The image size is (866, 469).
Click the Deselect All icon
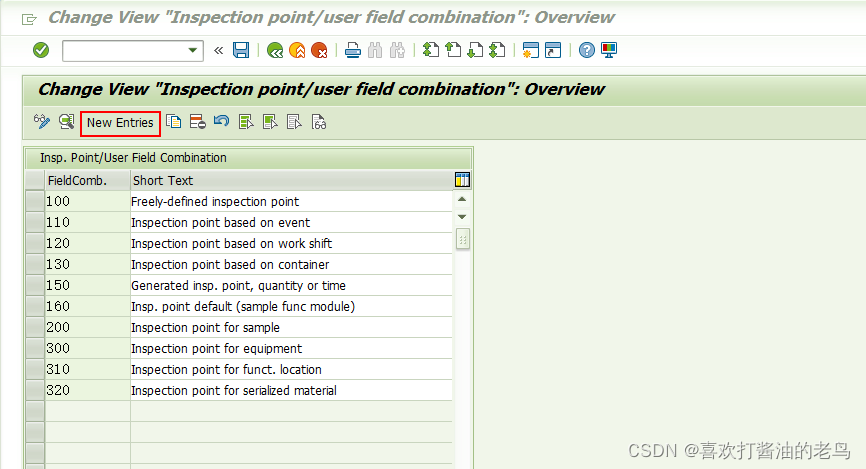pos(294,122)
